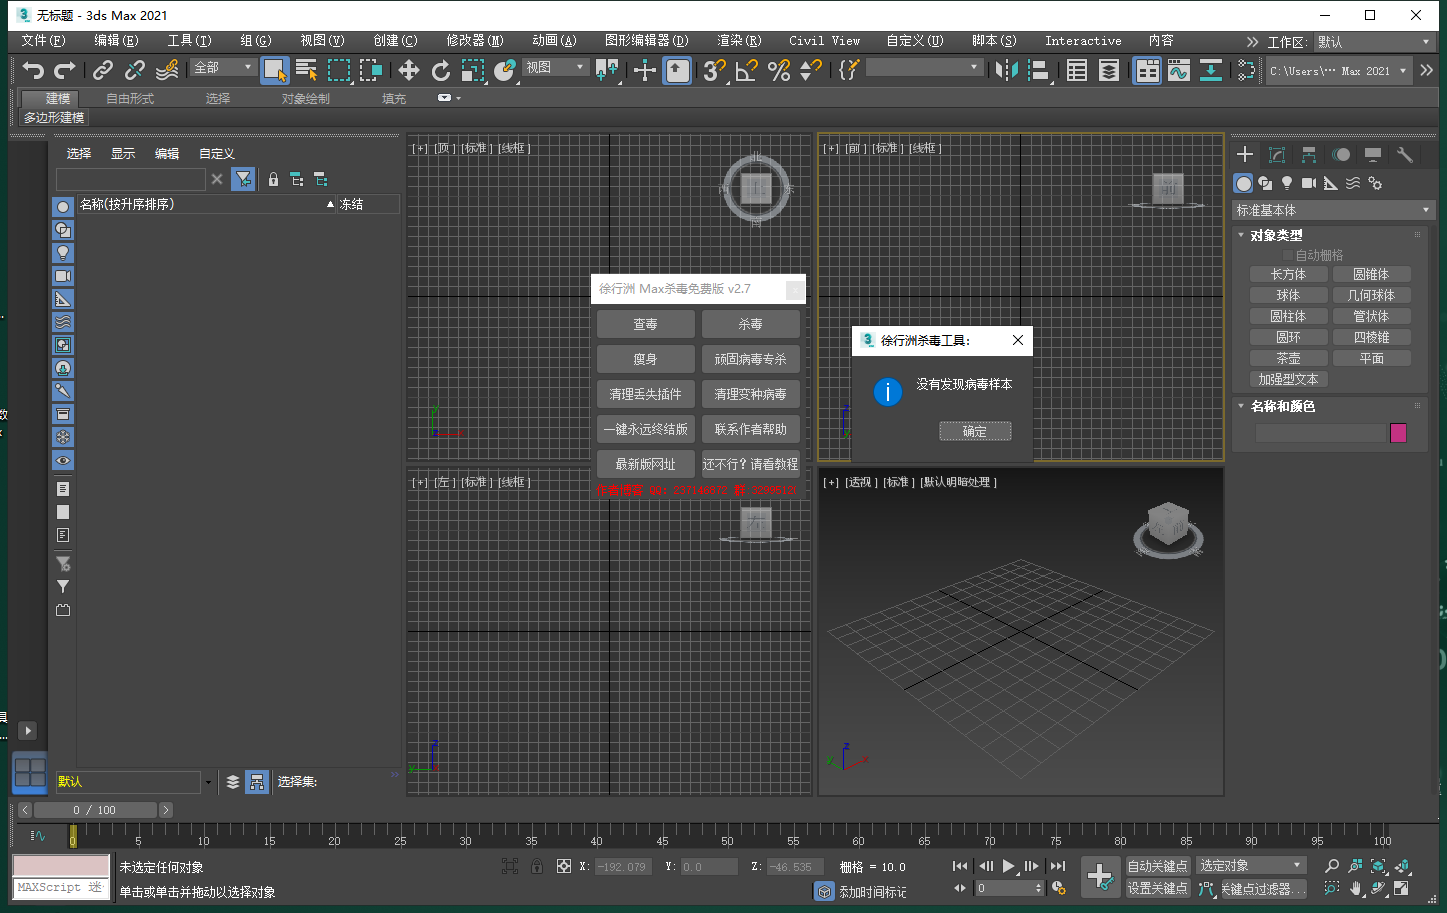The width and height of the screenshot is (1447, 913).
Task: Click the 杀毒 button
Action: 750,324
